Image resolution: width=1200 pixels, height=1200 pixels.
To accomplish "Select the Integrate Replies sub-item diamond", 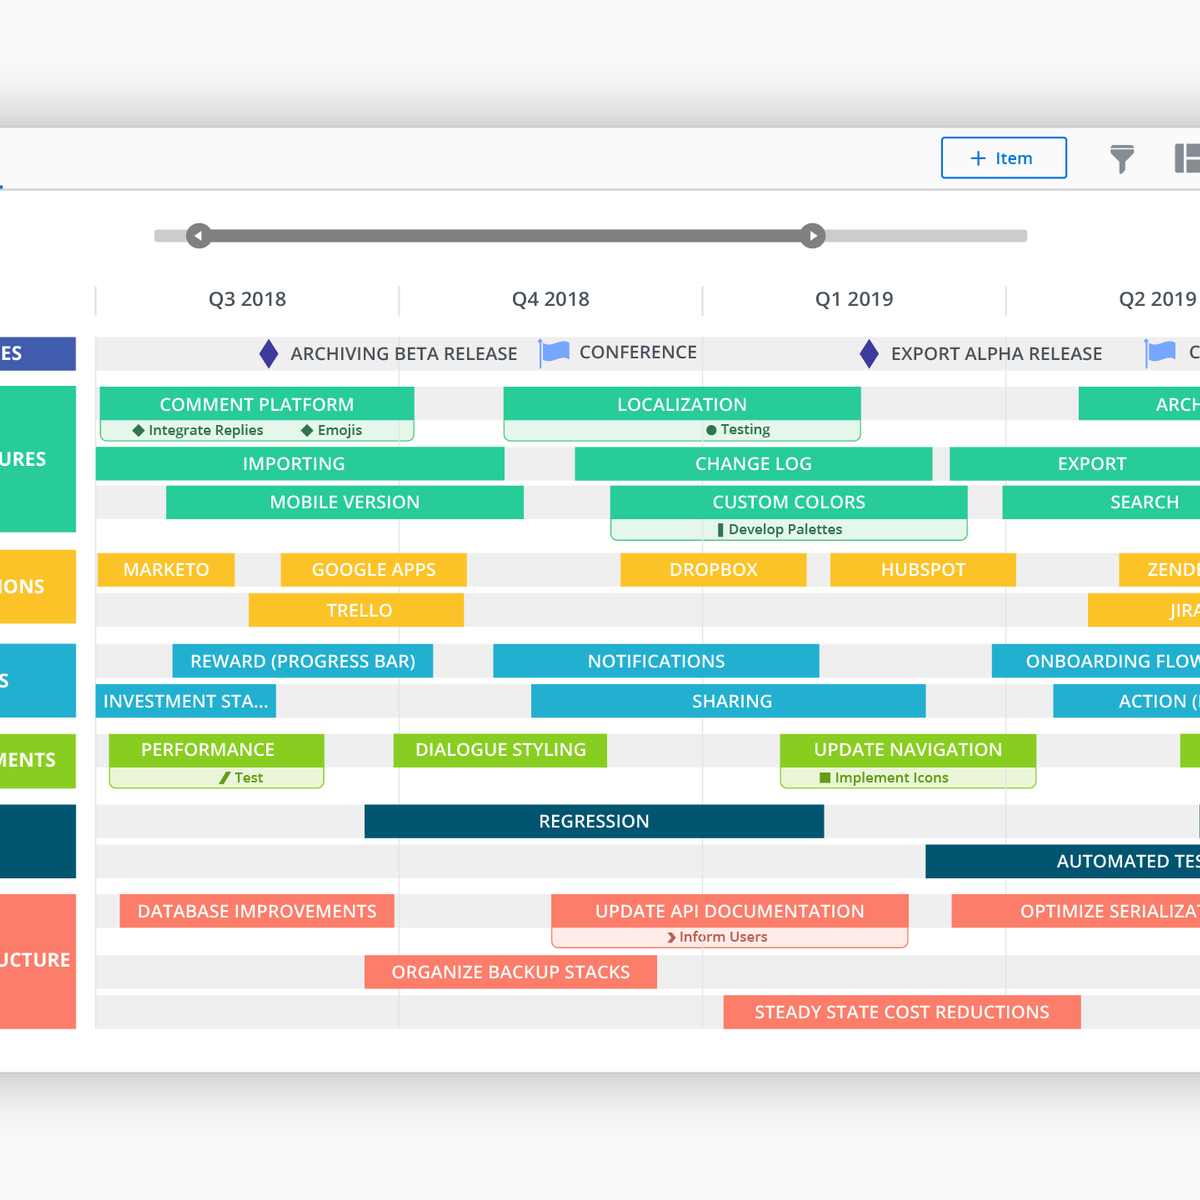I will [139, 430].
